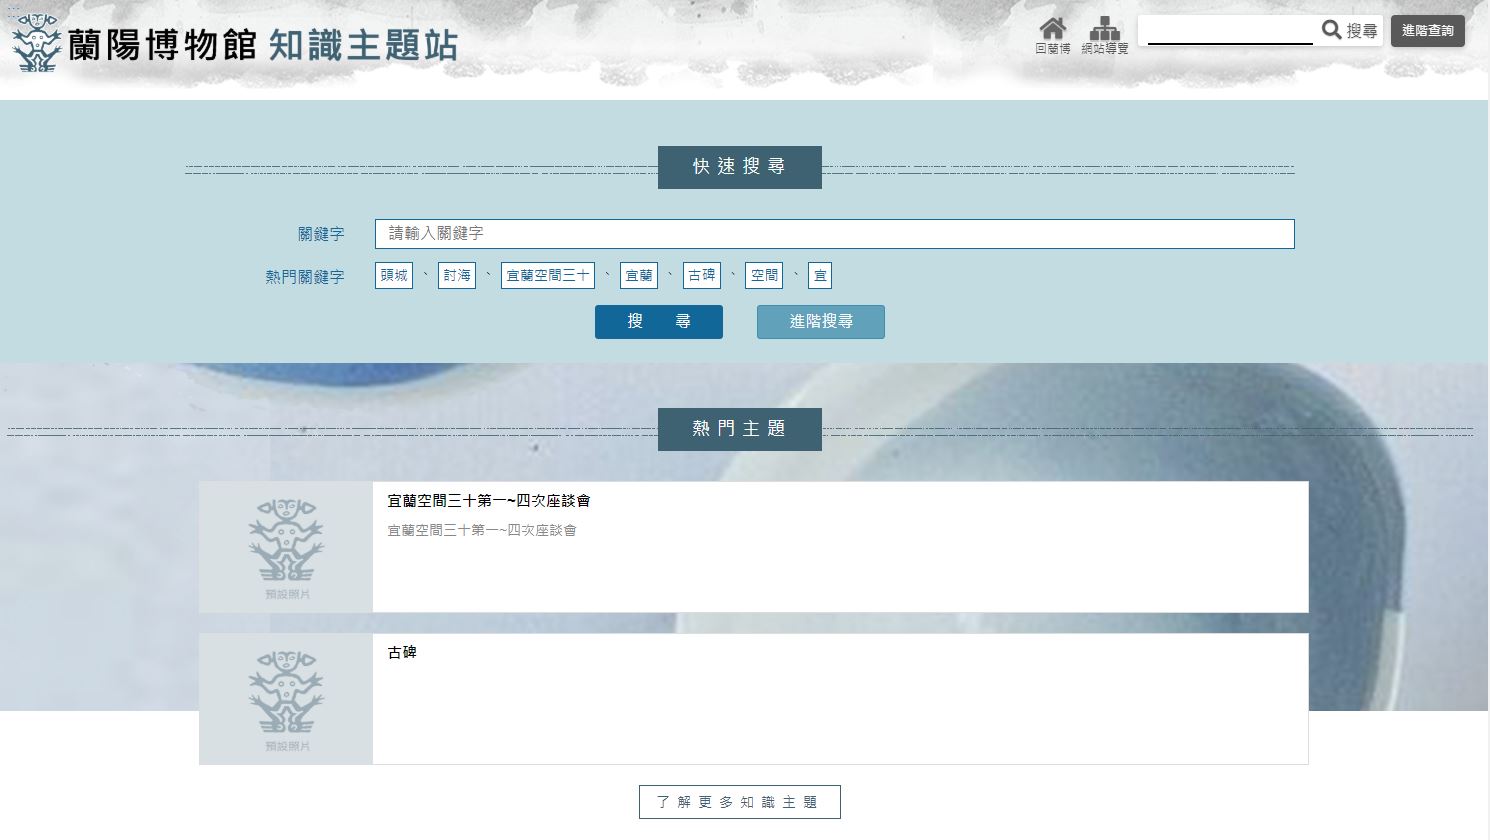This screenshot has height=840, width=1490.
Task: Open the 回蘭博 home icon
Action: tap(1052, 35)
